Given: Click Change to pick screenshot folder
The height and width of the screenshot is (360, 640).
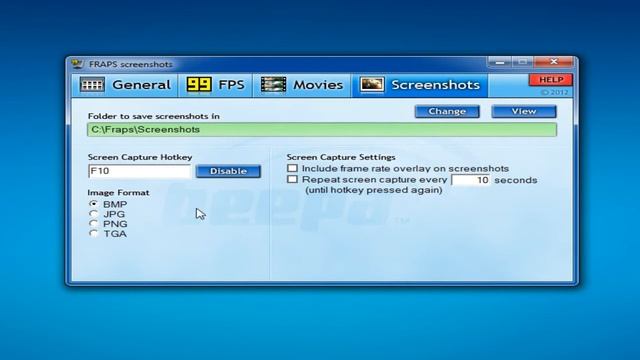Looking at the screenshot, I should click(447, 111).
